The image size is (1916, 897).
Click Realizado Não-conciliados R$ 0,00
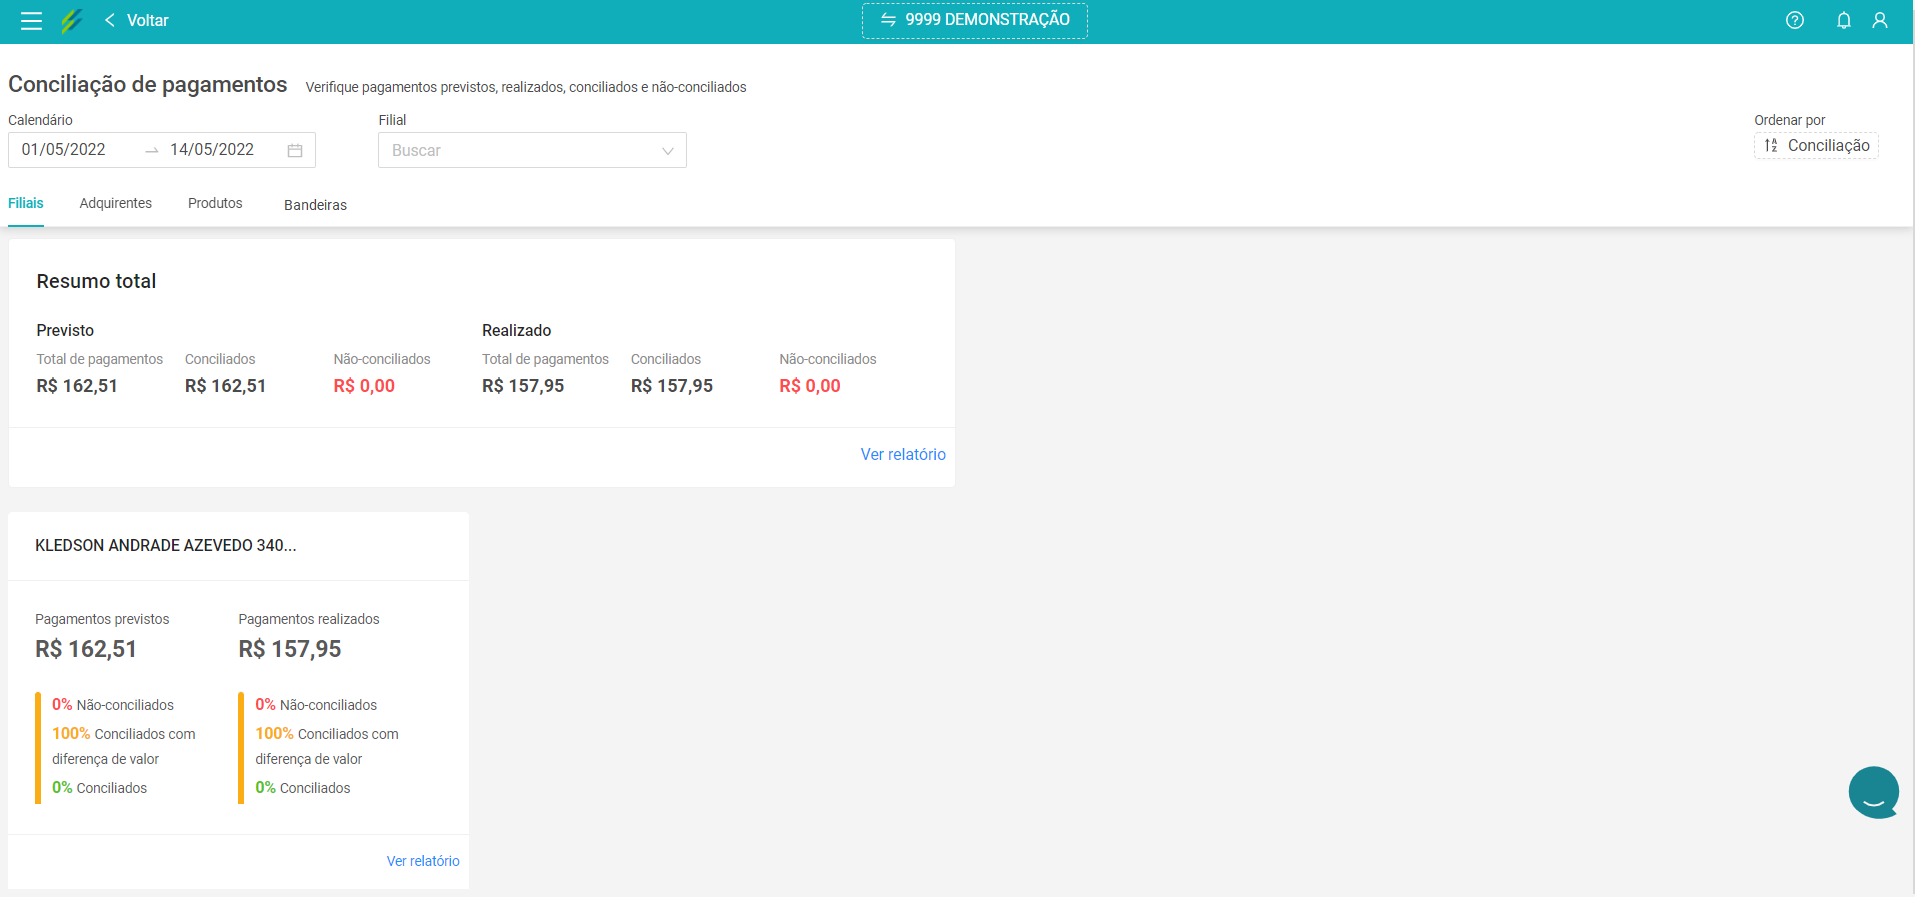pos(810,386)
